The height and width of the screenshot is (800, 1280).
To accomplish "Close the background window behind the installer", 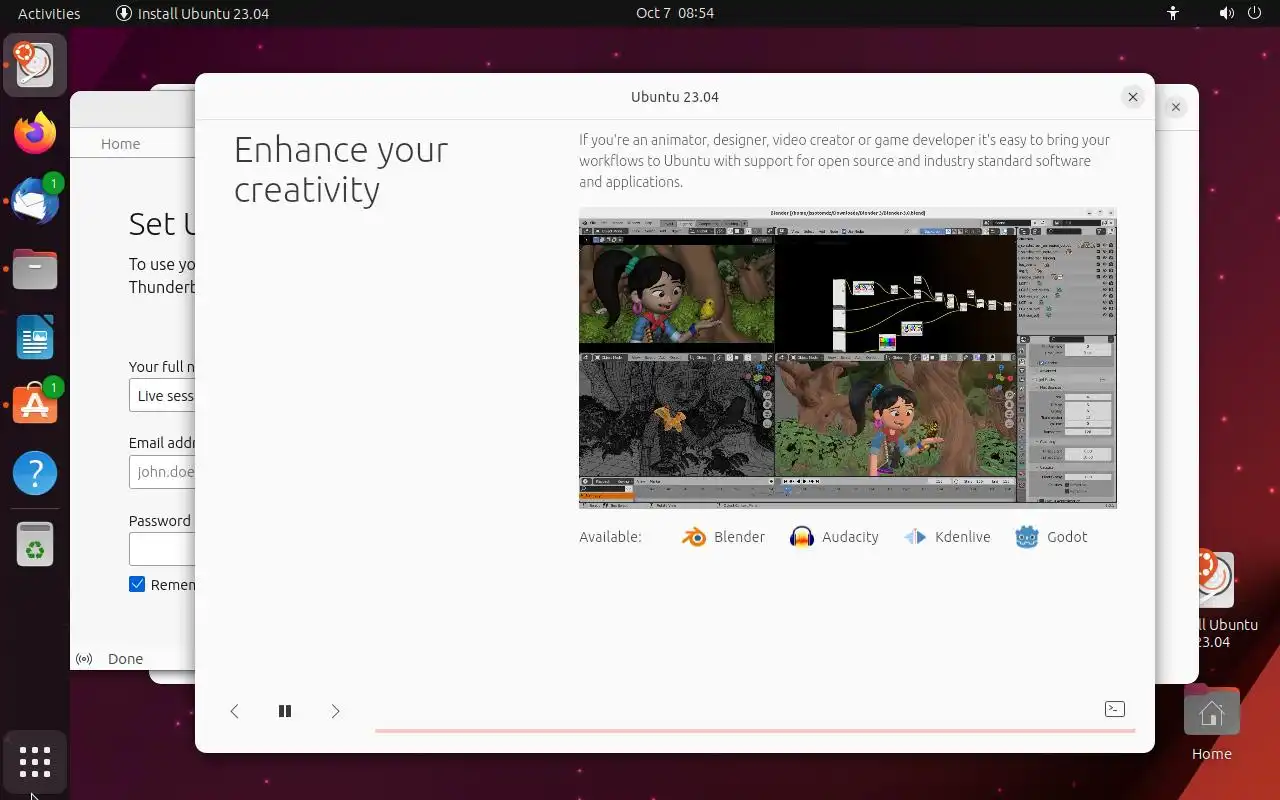I will coord(1176,107).
